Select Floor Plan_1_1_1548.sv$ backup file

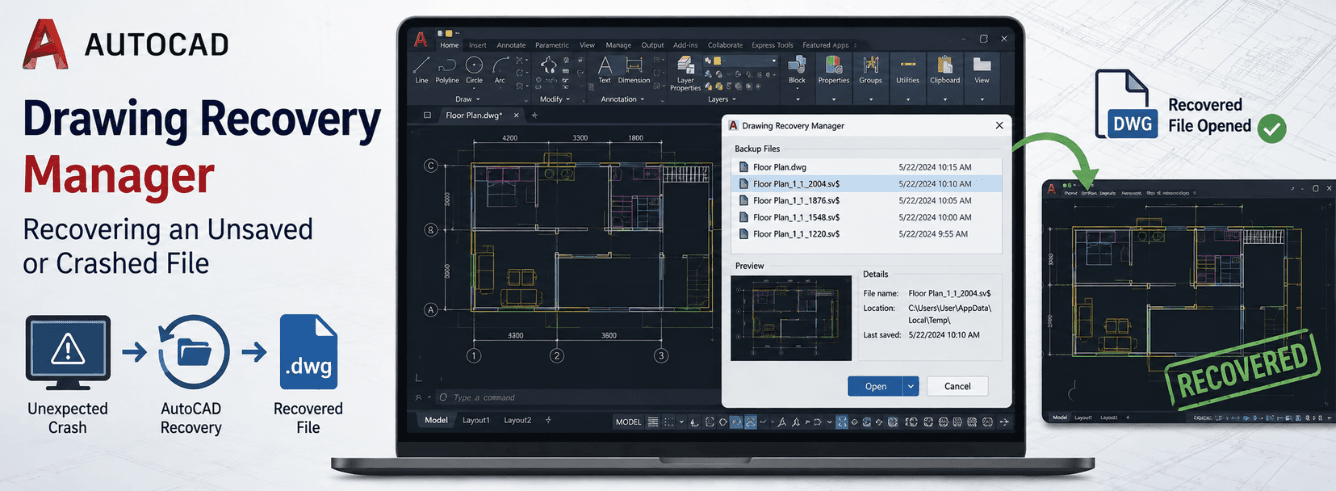[866, 217]
